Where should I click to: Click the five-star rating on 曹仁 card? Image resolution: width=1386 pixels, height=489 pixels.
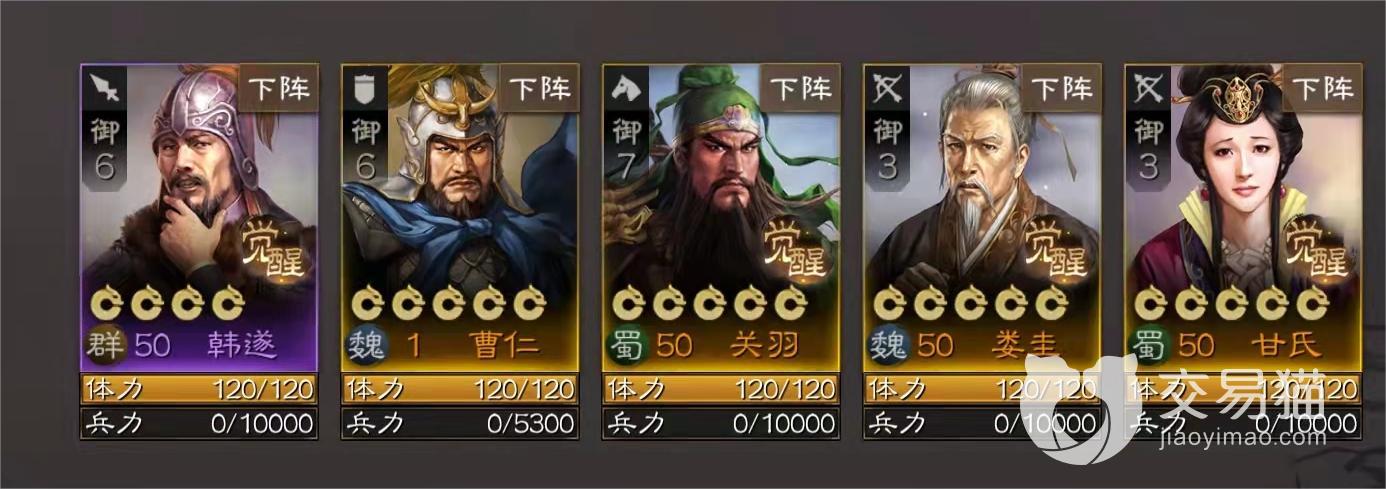450,302
